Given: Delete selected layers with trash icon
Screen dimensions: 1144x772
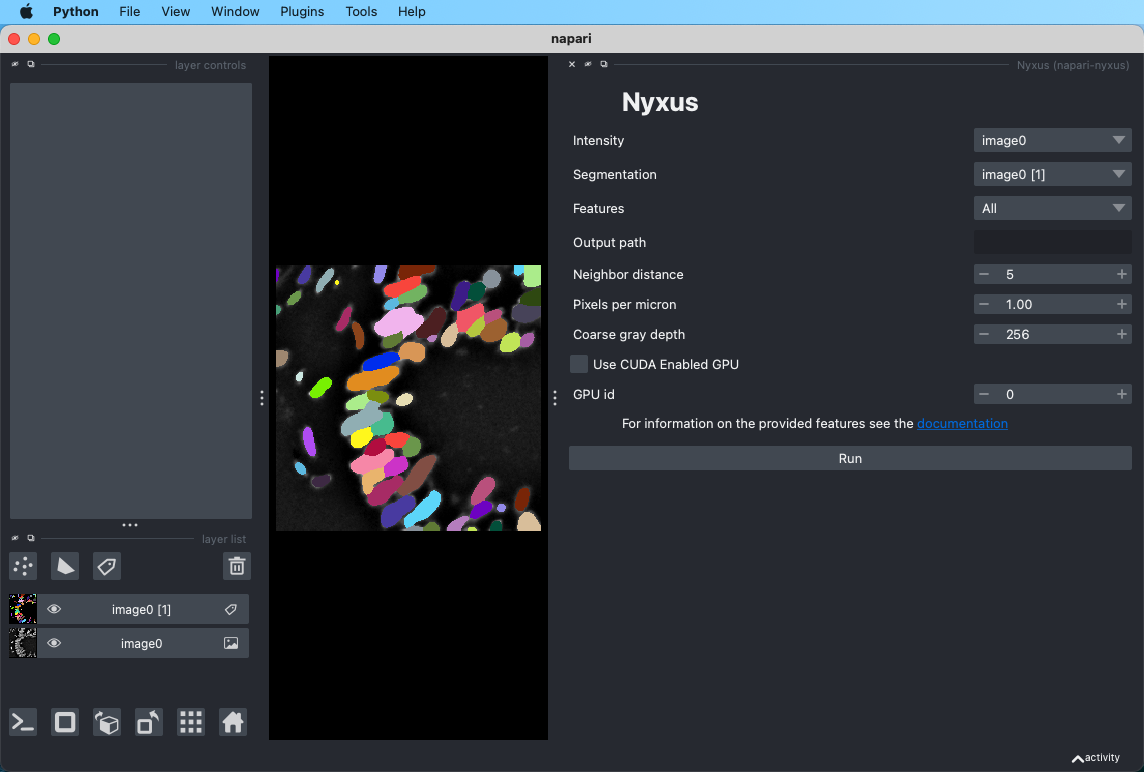Looking at the screenshot, I should point(237,566).
